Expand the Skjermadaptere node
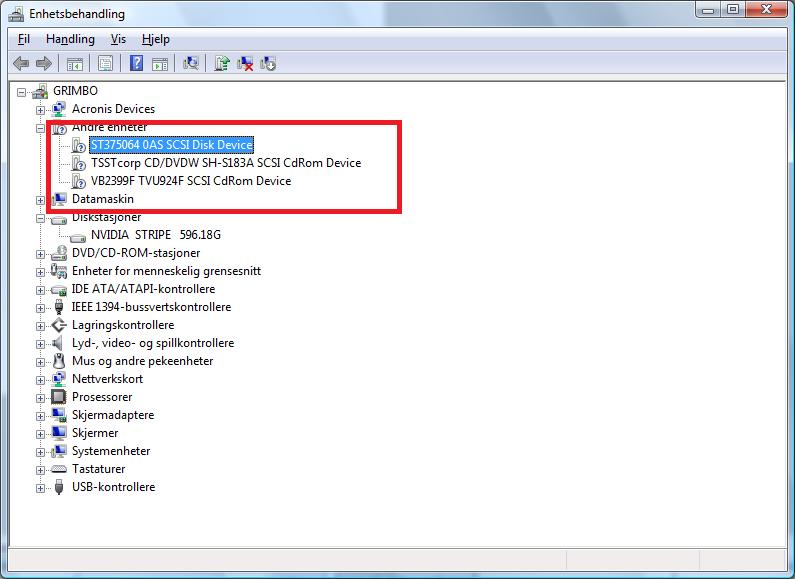This screenshot has width=795, height=579. click(40, 416)
